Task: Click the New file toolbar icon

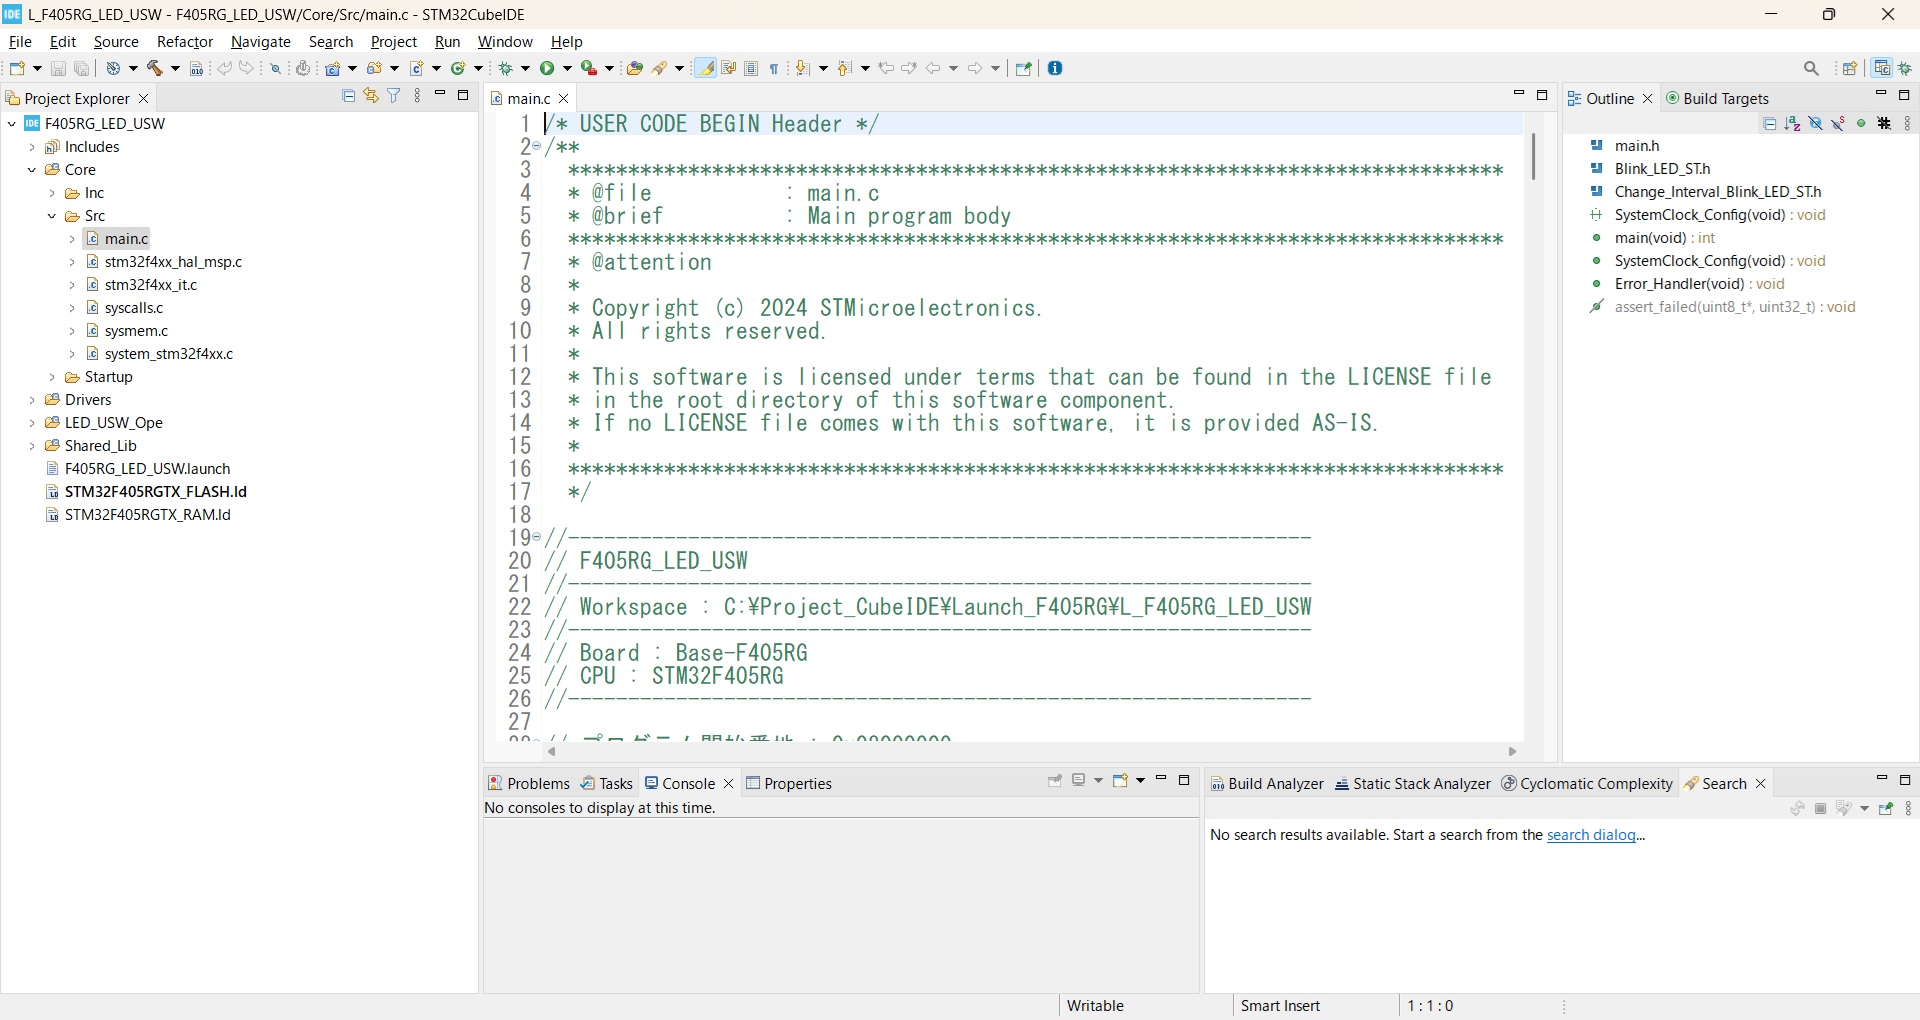Action: tap(17, 68)
